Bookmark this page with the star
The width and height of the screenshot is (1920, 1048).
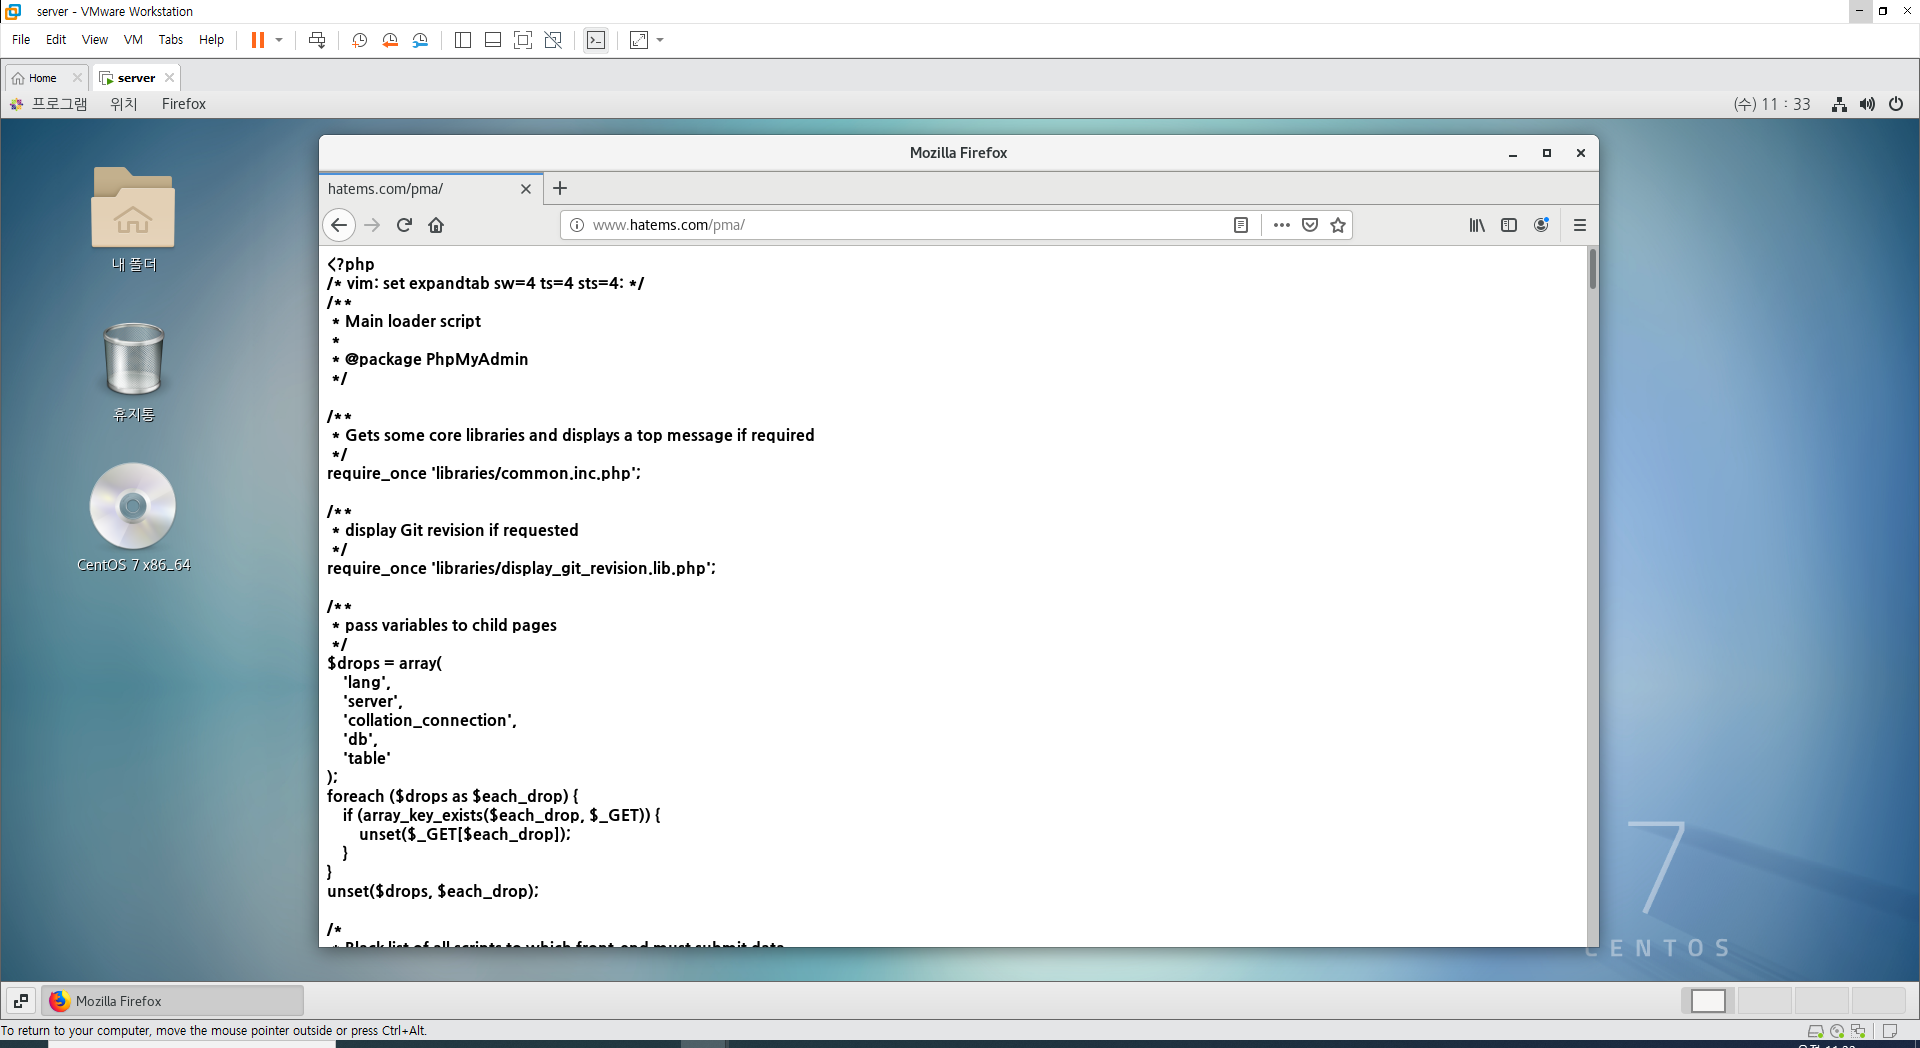(x=1338, y=225)
